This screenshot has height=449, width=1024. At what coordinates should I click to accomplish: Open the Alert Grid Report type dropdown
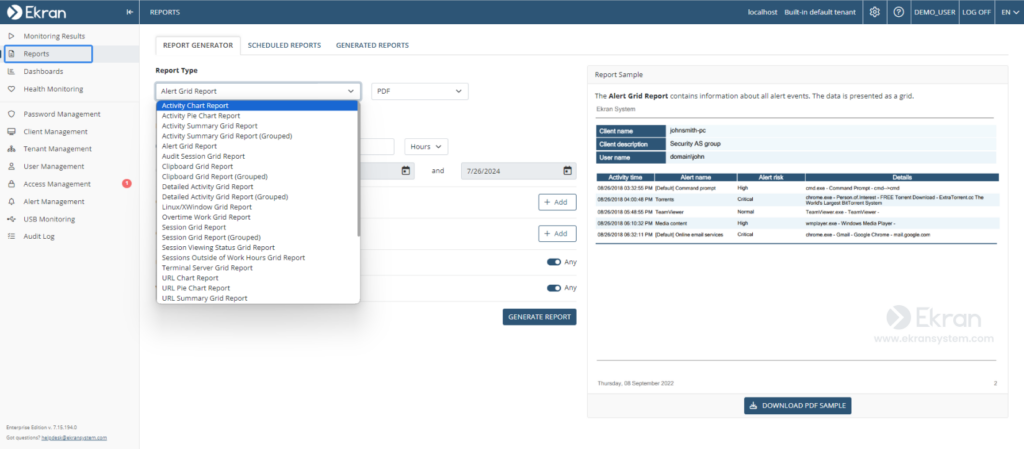(x=258, y=91)
